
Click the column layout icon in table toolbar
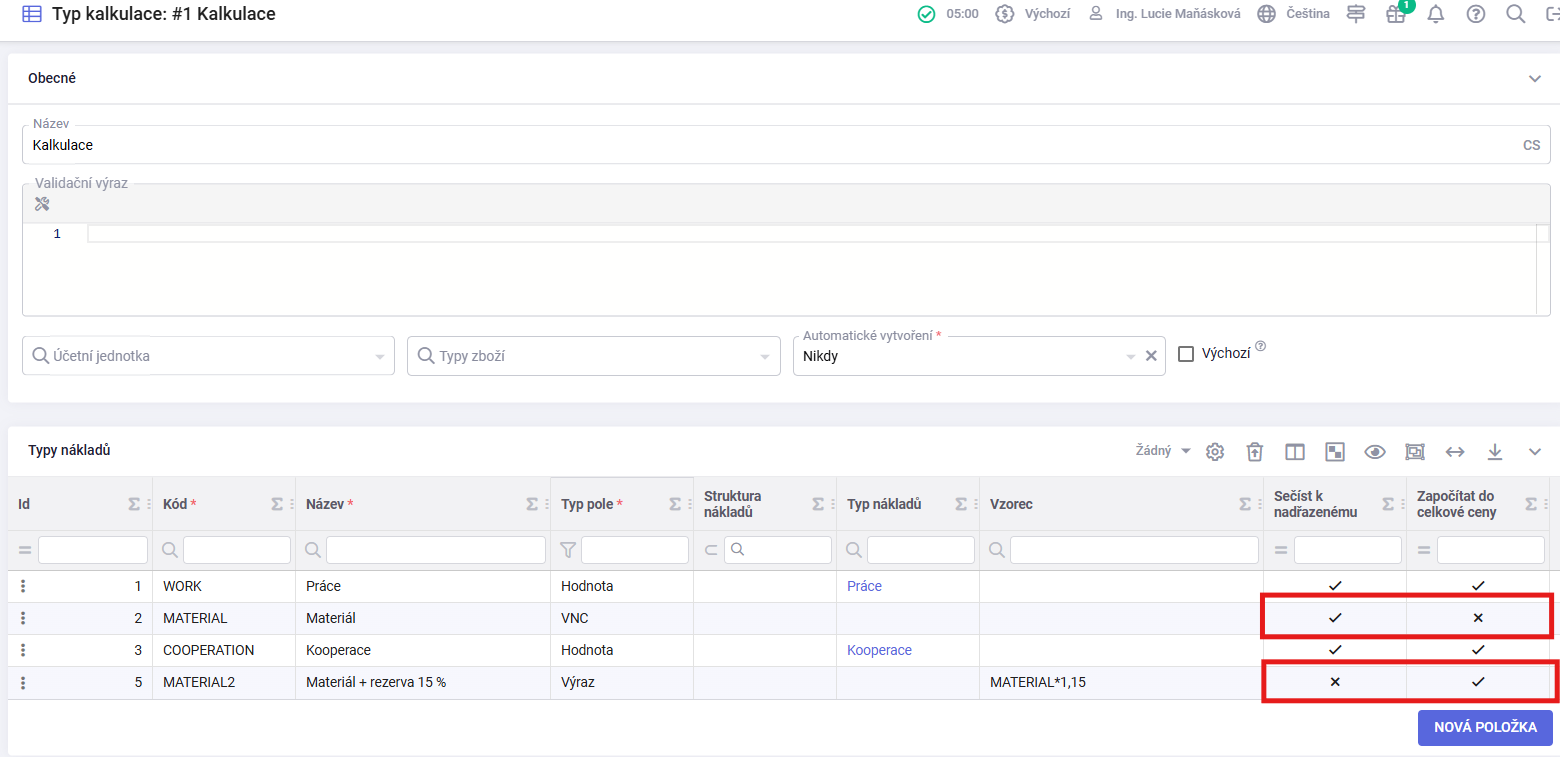[1295, 452]
